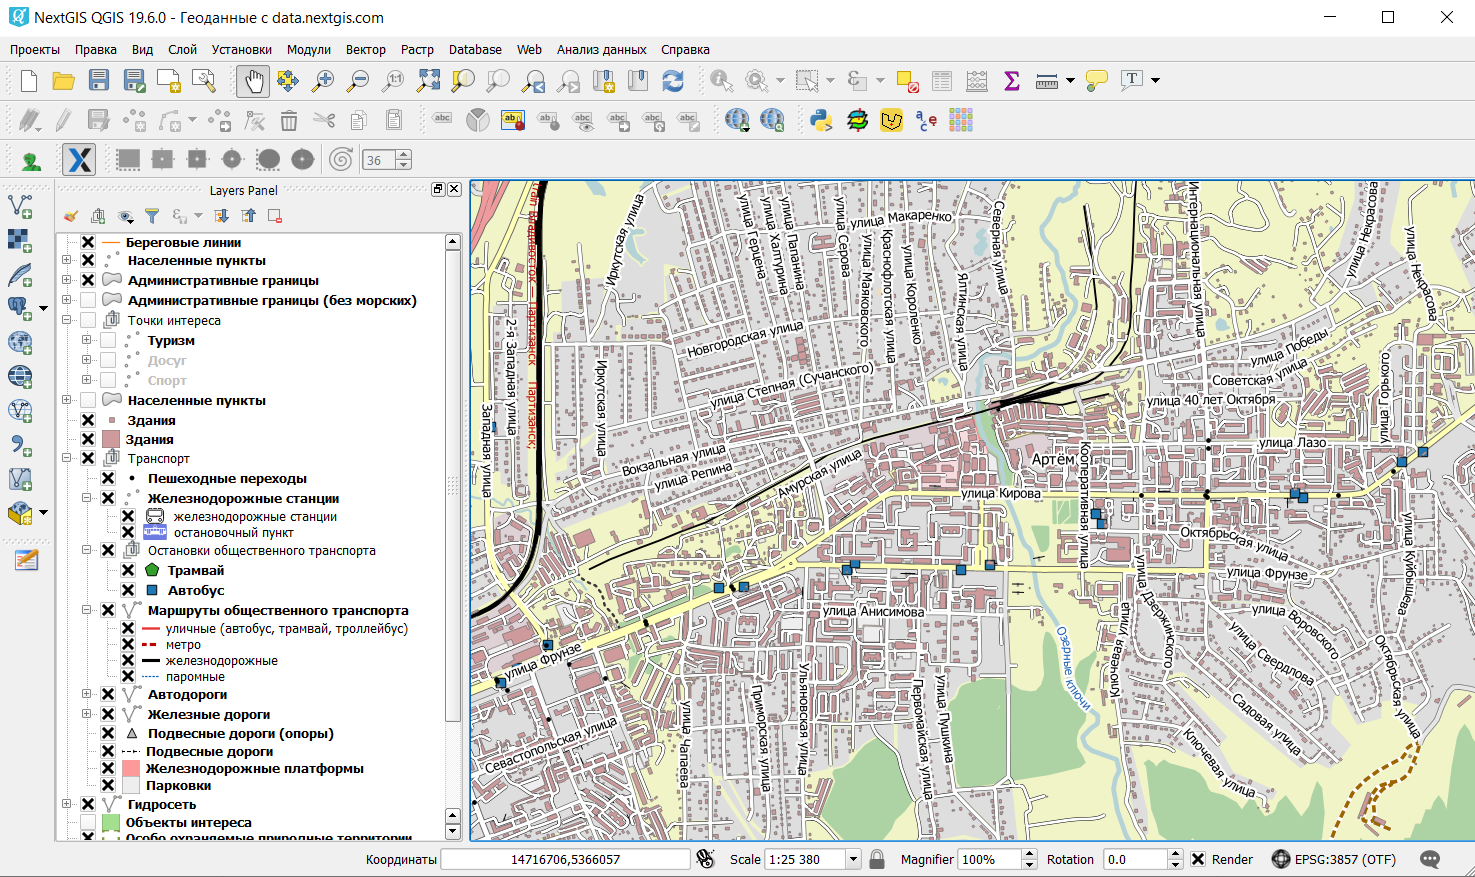This screenshot has width=1475, height=877.
Task: Open the Scale dropdown arrow
Action: point(853,859)
